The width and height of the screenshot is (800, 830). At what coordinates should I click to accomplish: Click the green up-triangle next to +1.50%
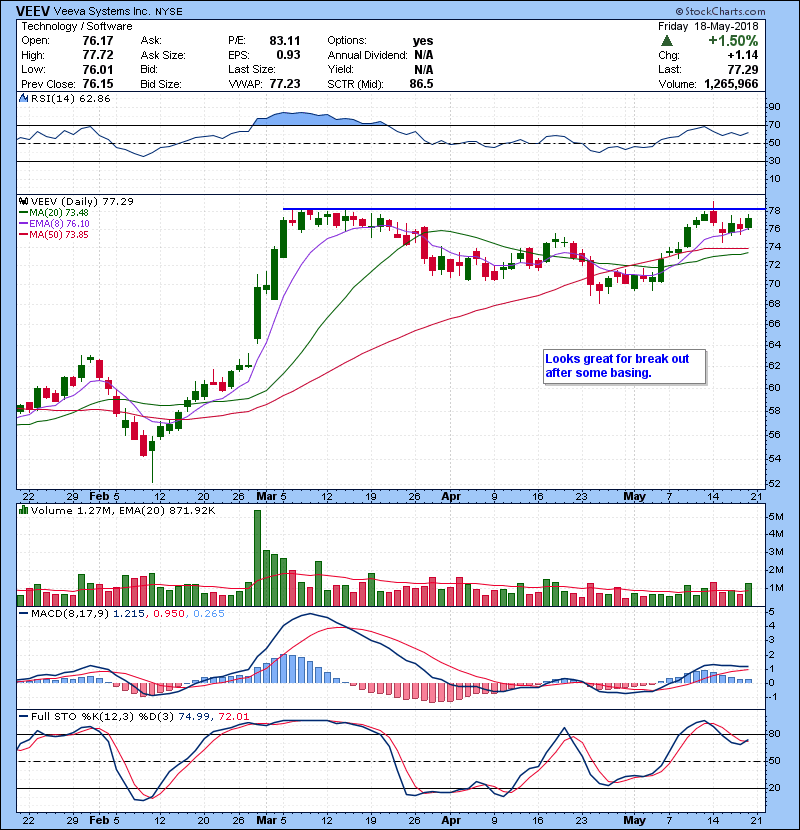click(x=667, y=41)
